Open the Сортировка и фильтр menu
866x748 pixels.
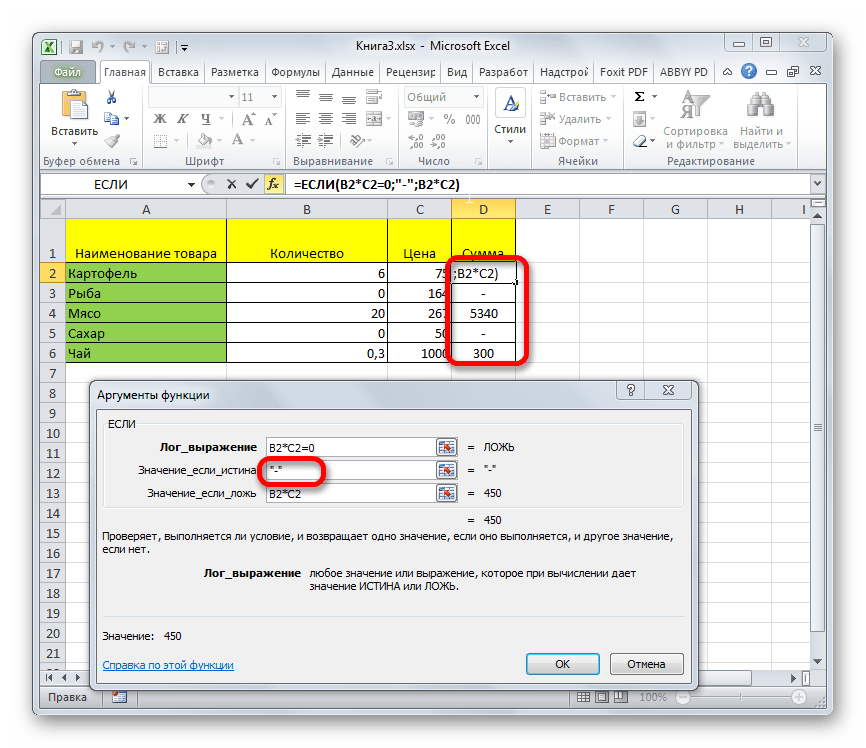click(x=694, y=120)
